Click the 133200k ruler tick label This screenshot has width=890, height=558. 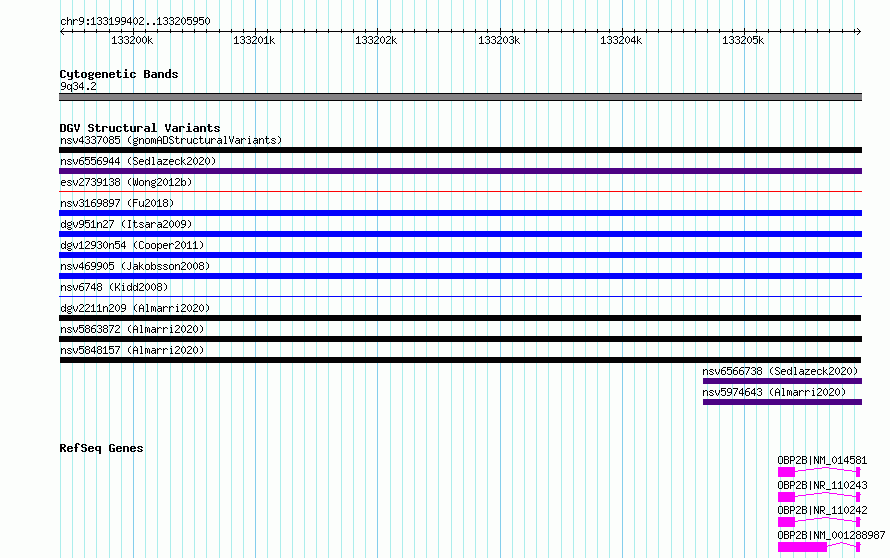[x=132, y=40]
